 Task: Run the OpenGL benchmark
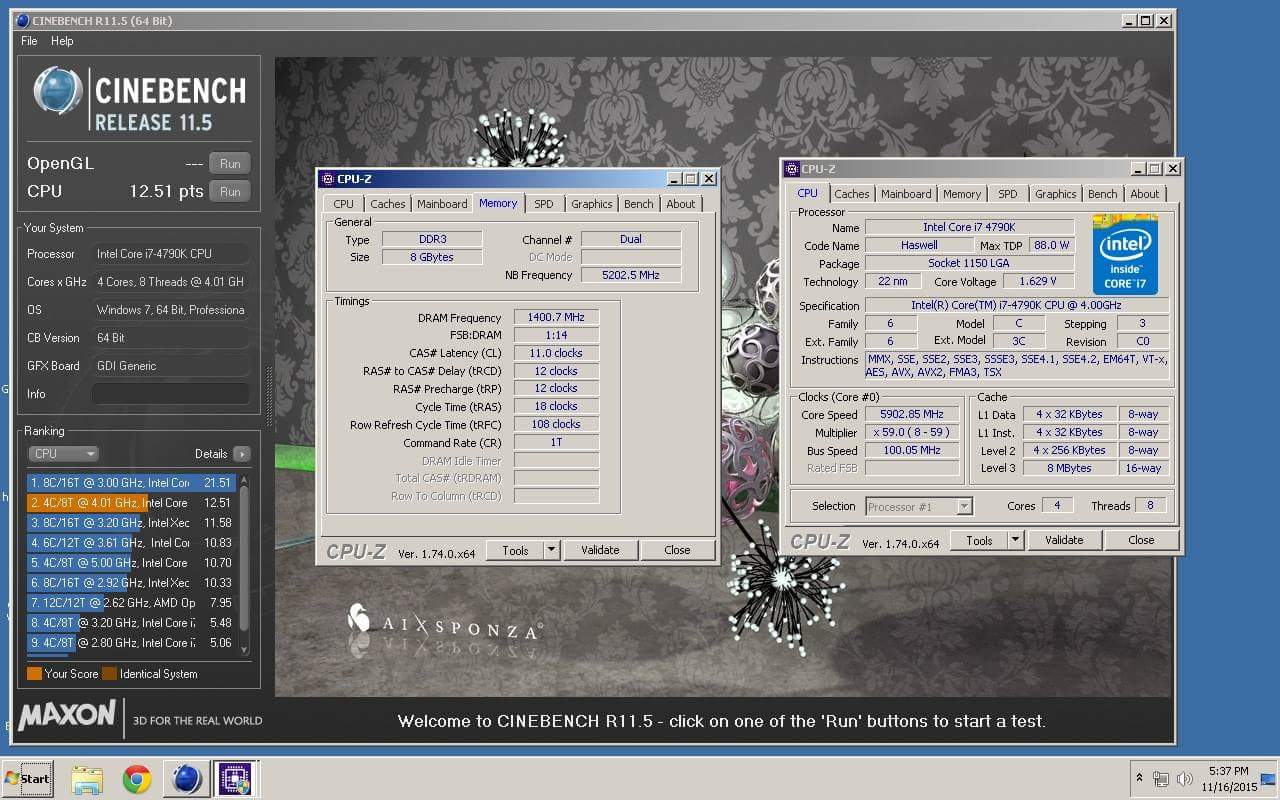[x=230, y=164]
